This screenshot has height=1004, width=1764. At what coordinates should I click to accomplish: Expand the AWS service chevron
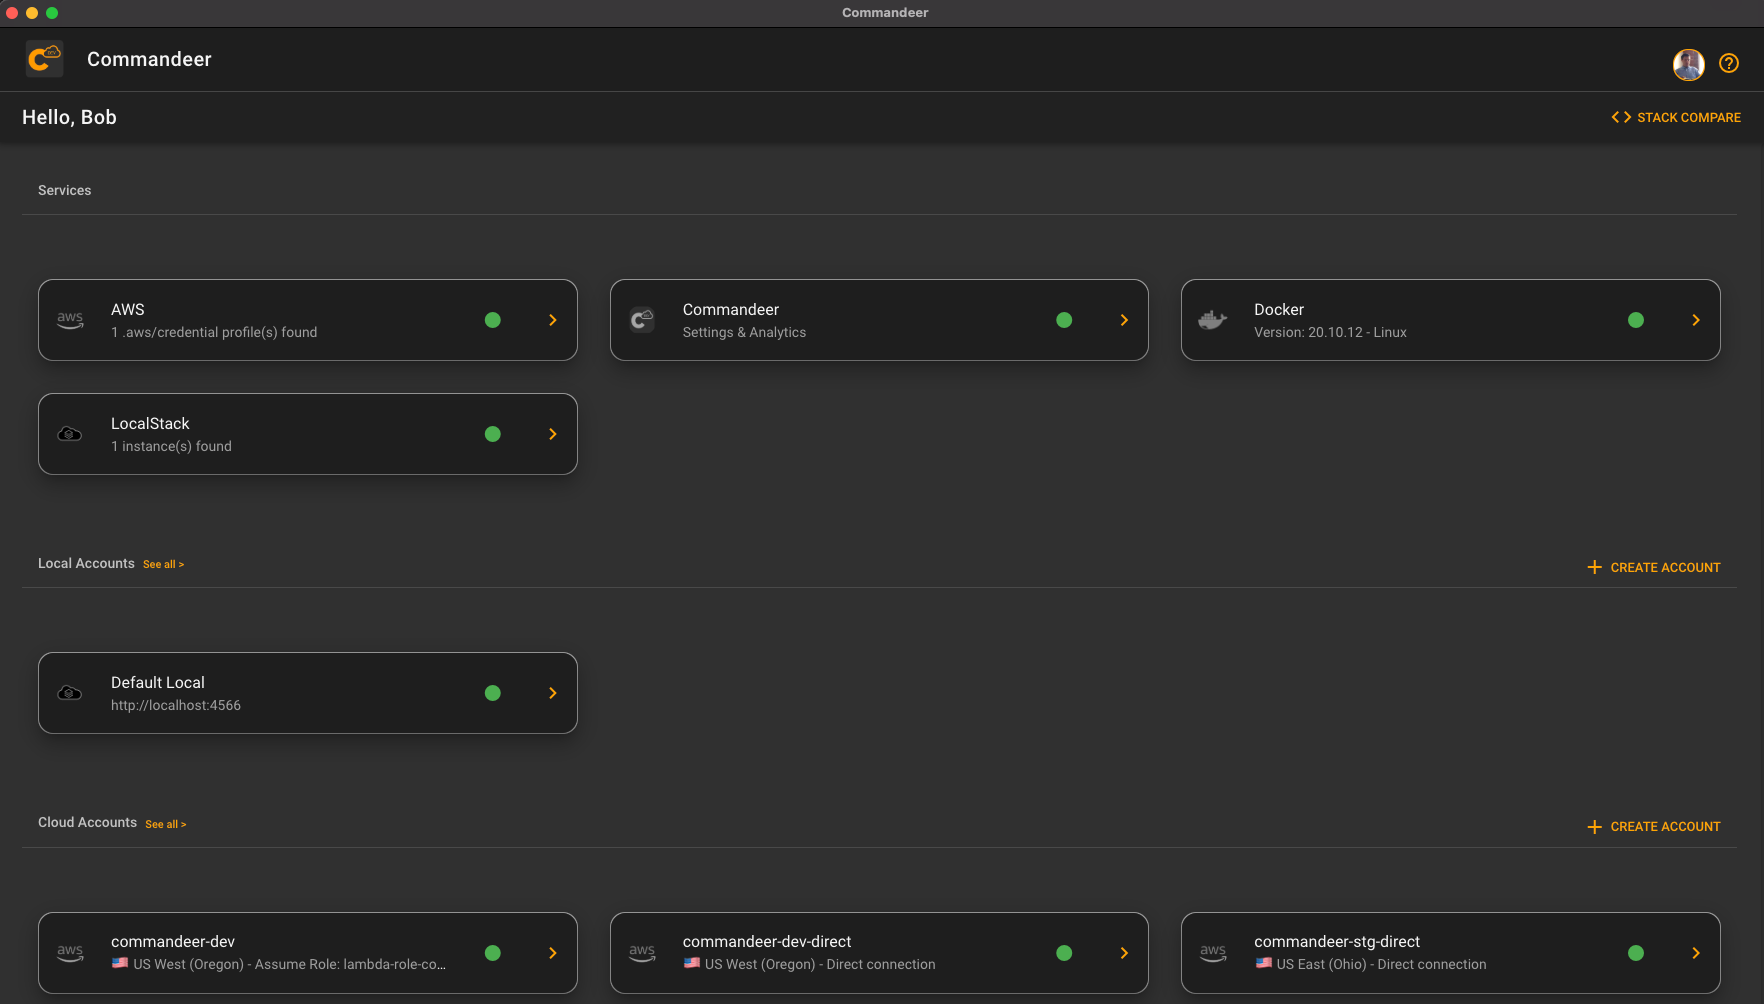pyautogui.click(x=552, y=320)
